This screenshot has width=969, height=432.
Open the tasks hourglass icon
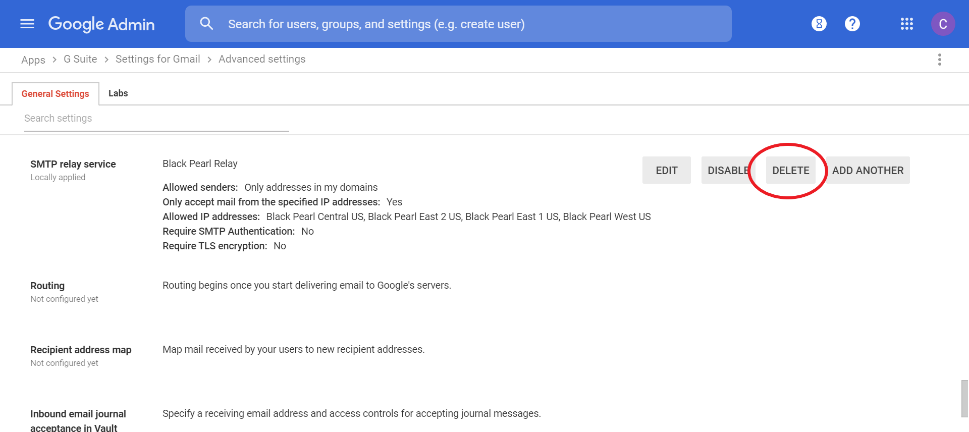[x=819, y=24]
